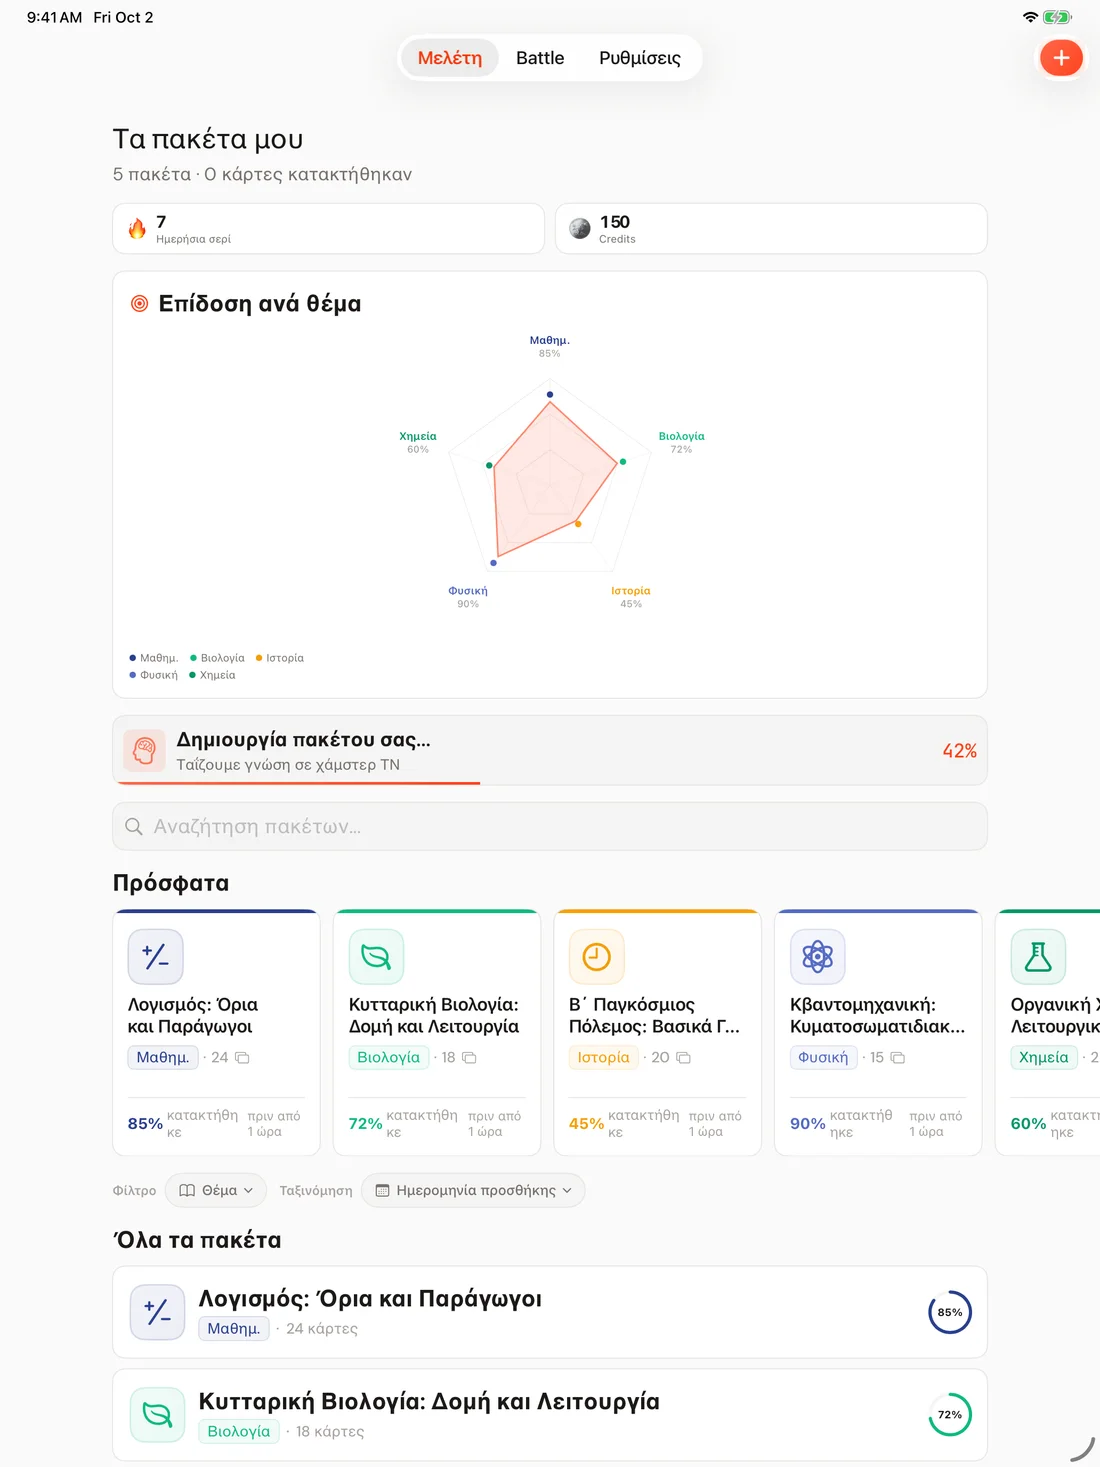
Task: Switch to the Ρυθμίσεις tab
Action: (640, 58)
